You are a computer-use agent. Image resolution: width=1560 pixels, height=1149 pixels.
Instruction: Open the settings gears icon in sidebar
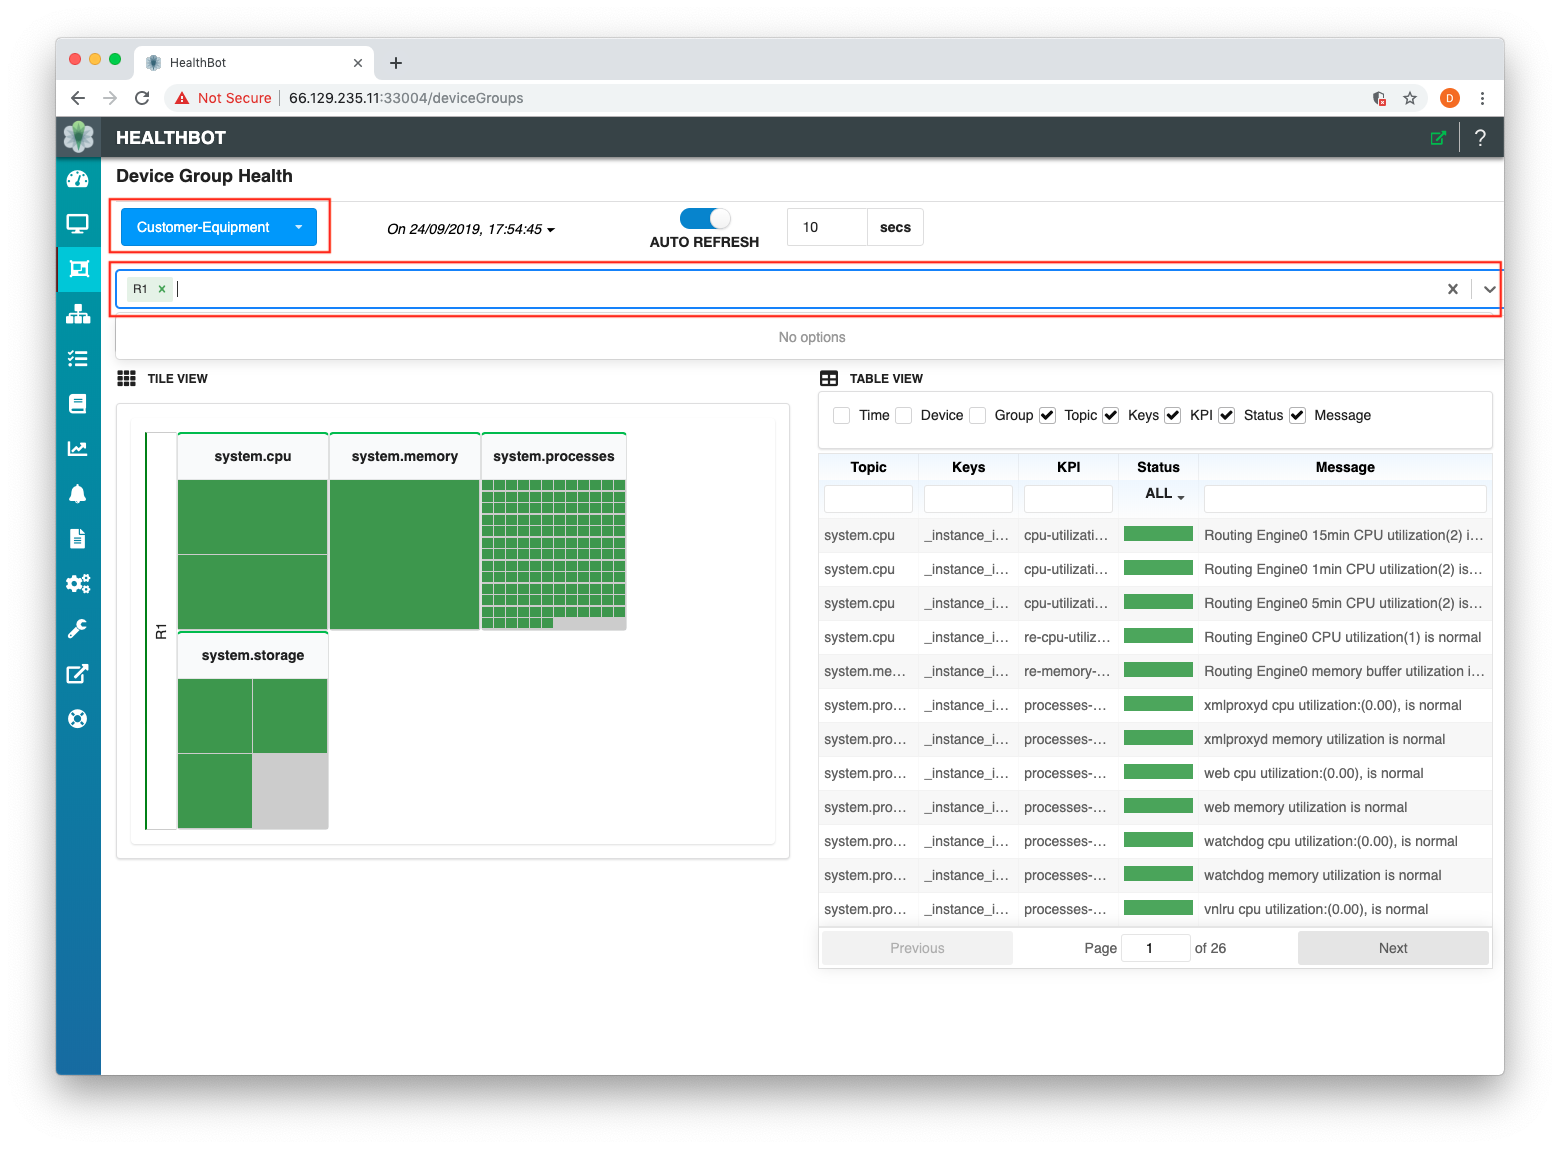[78, 584]
